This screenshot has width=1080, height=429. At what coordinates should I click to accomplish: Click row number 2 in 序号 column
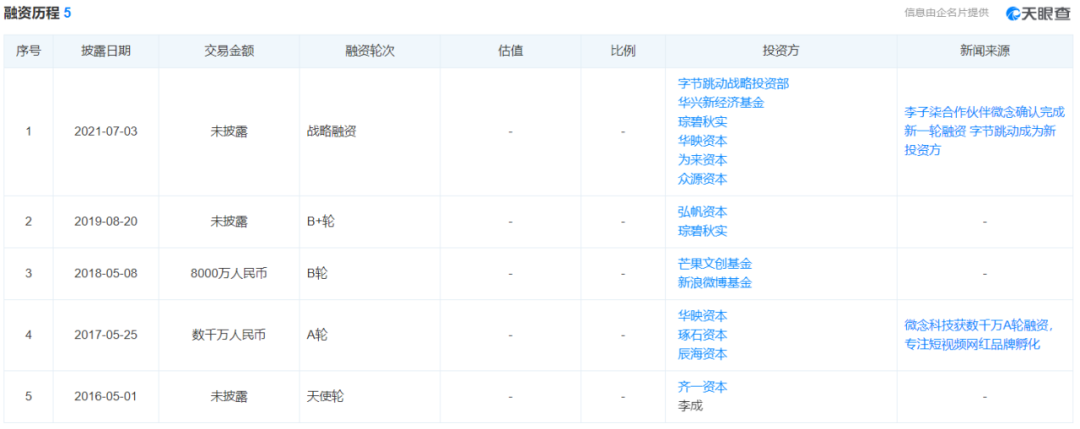coord(28,222)
